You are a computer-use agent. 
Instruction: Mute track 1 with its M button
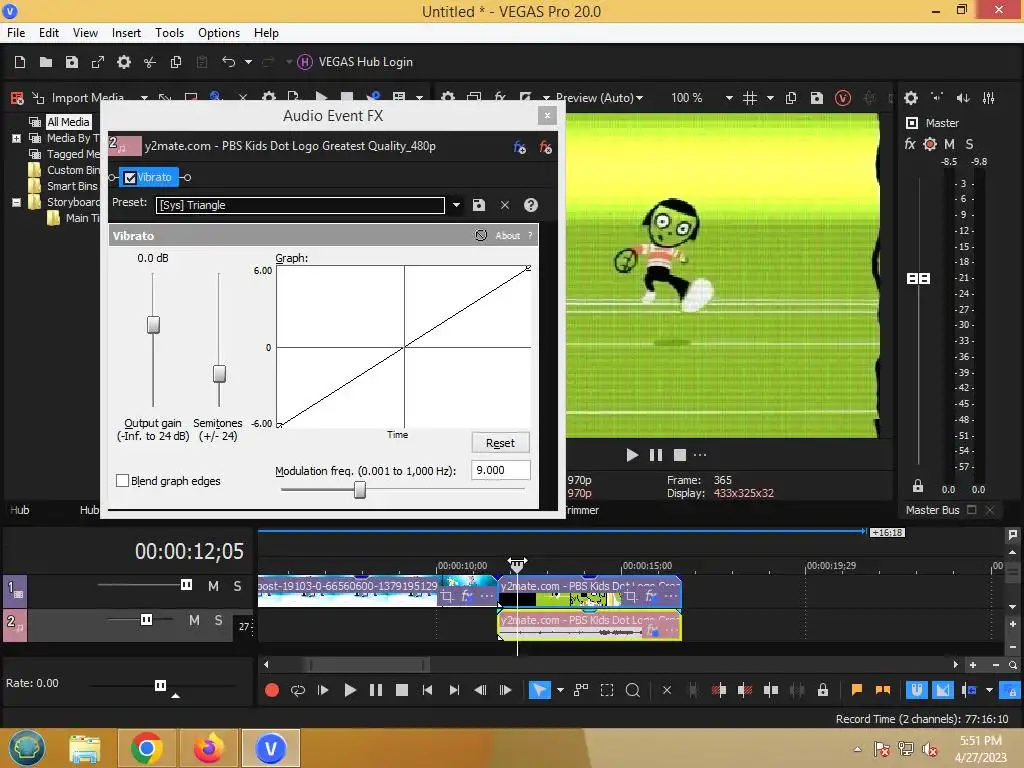click(x=213, y=586)
